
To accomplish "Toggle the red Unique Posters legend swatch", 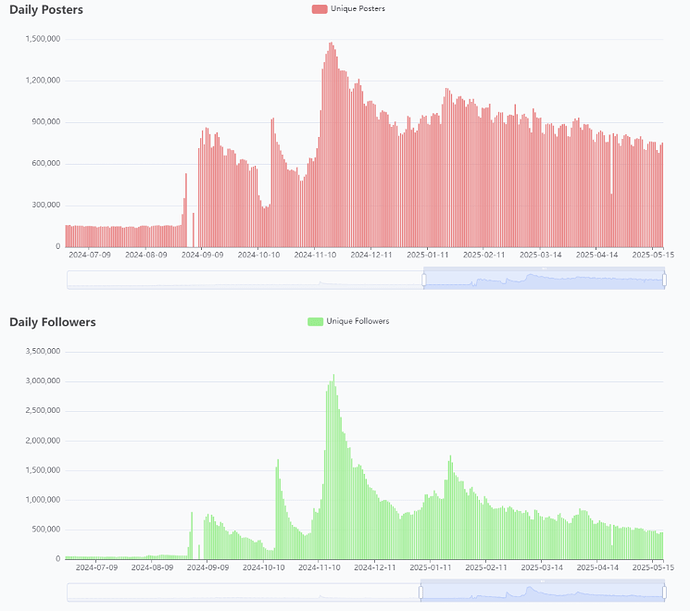I will click(319, 9).
